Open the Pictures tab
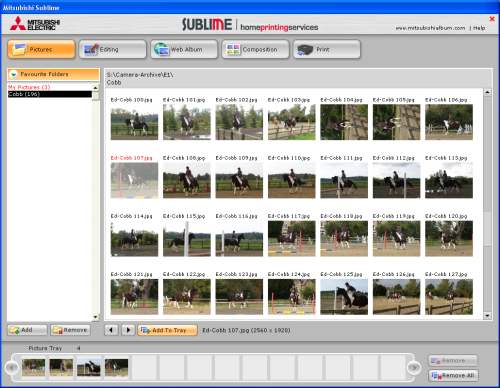500x388 pixels. [x=41, y=49]
